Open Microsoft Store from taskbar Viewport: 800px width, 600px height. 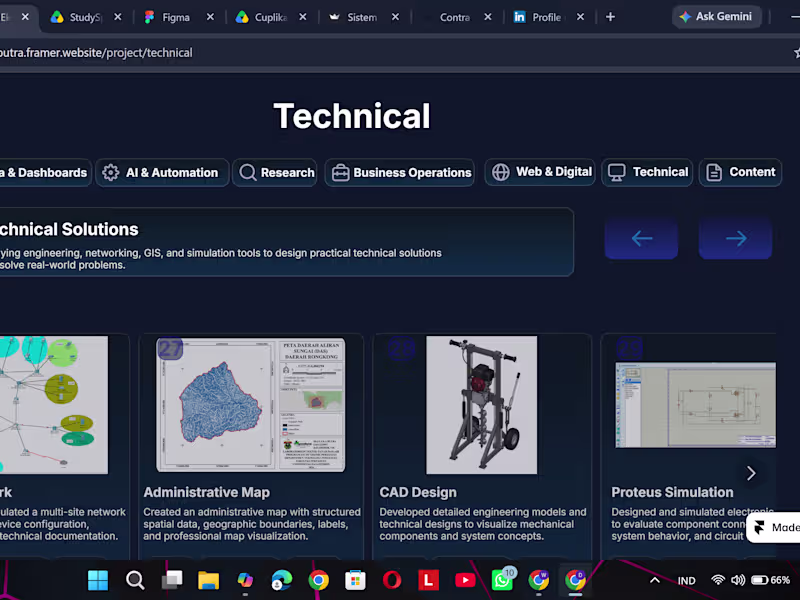355,580
